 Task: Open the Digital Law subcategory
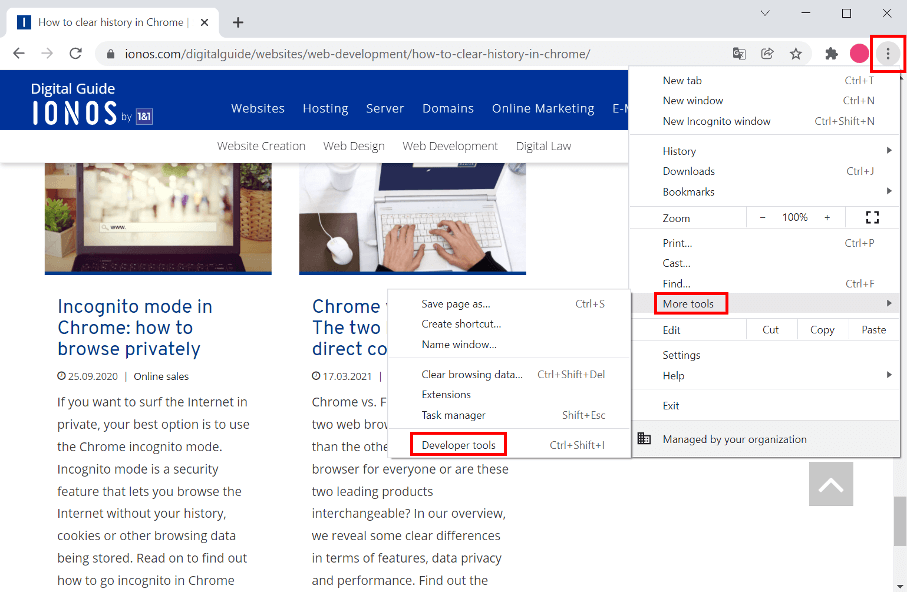point(543,147)
